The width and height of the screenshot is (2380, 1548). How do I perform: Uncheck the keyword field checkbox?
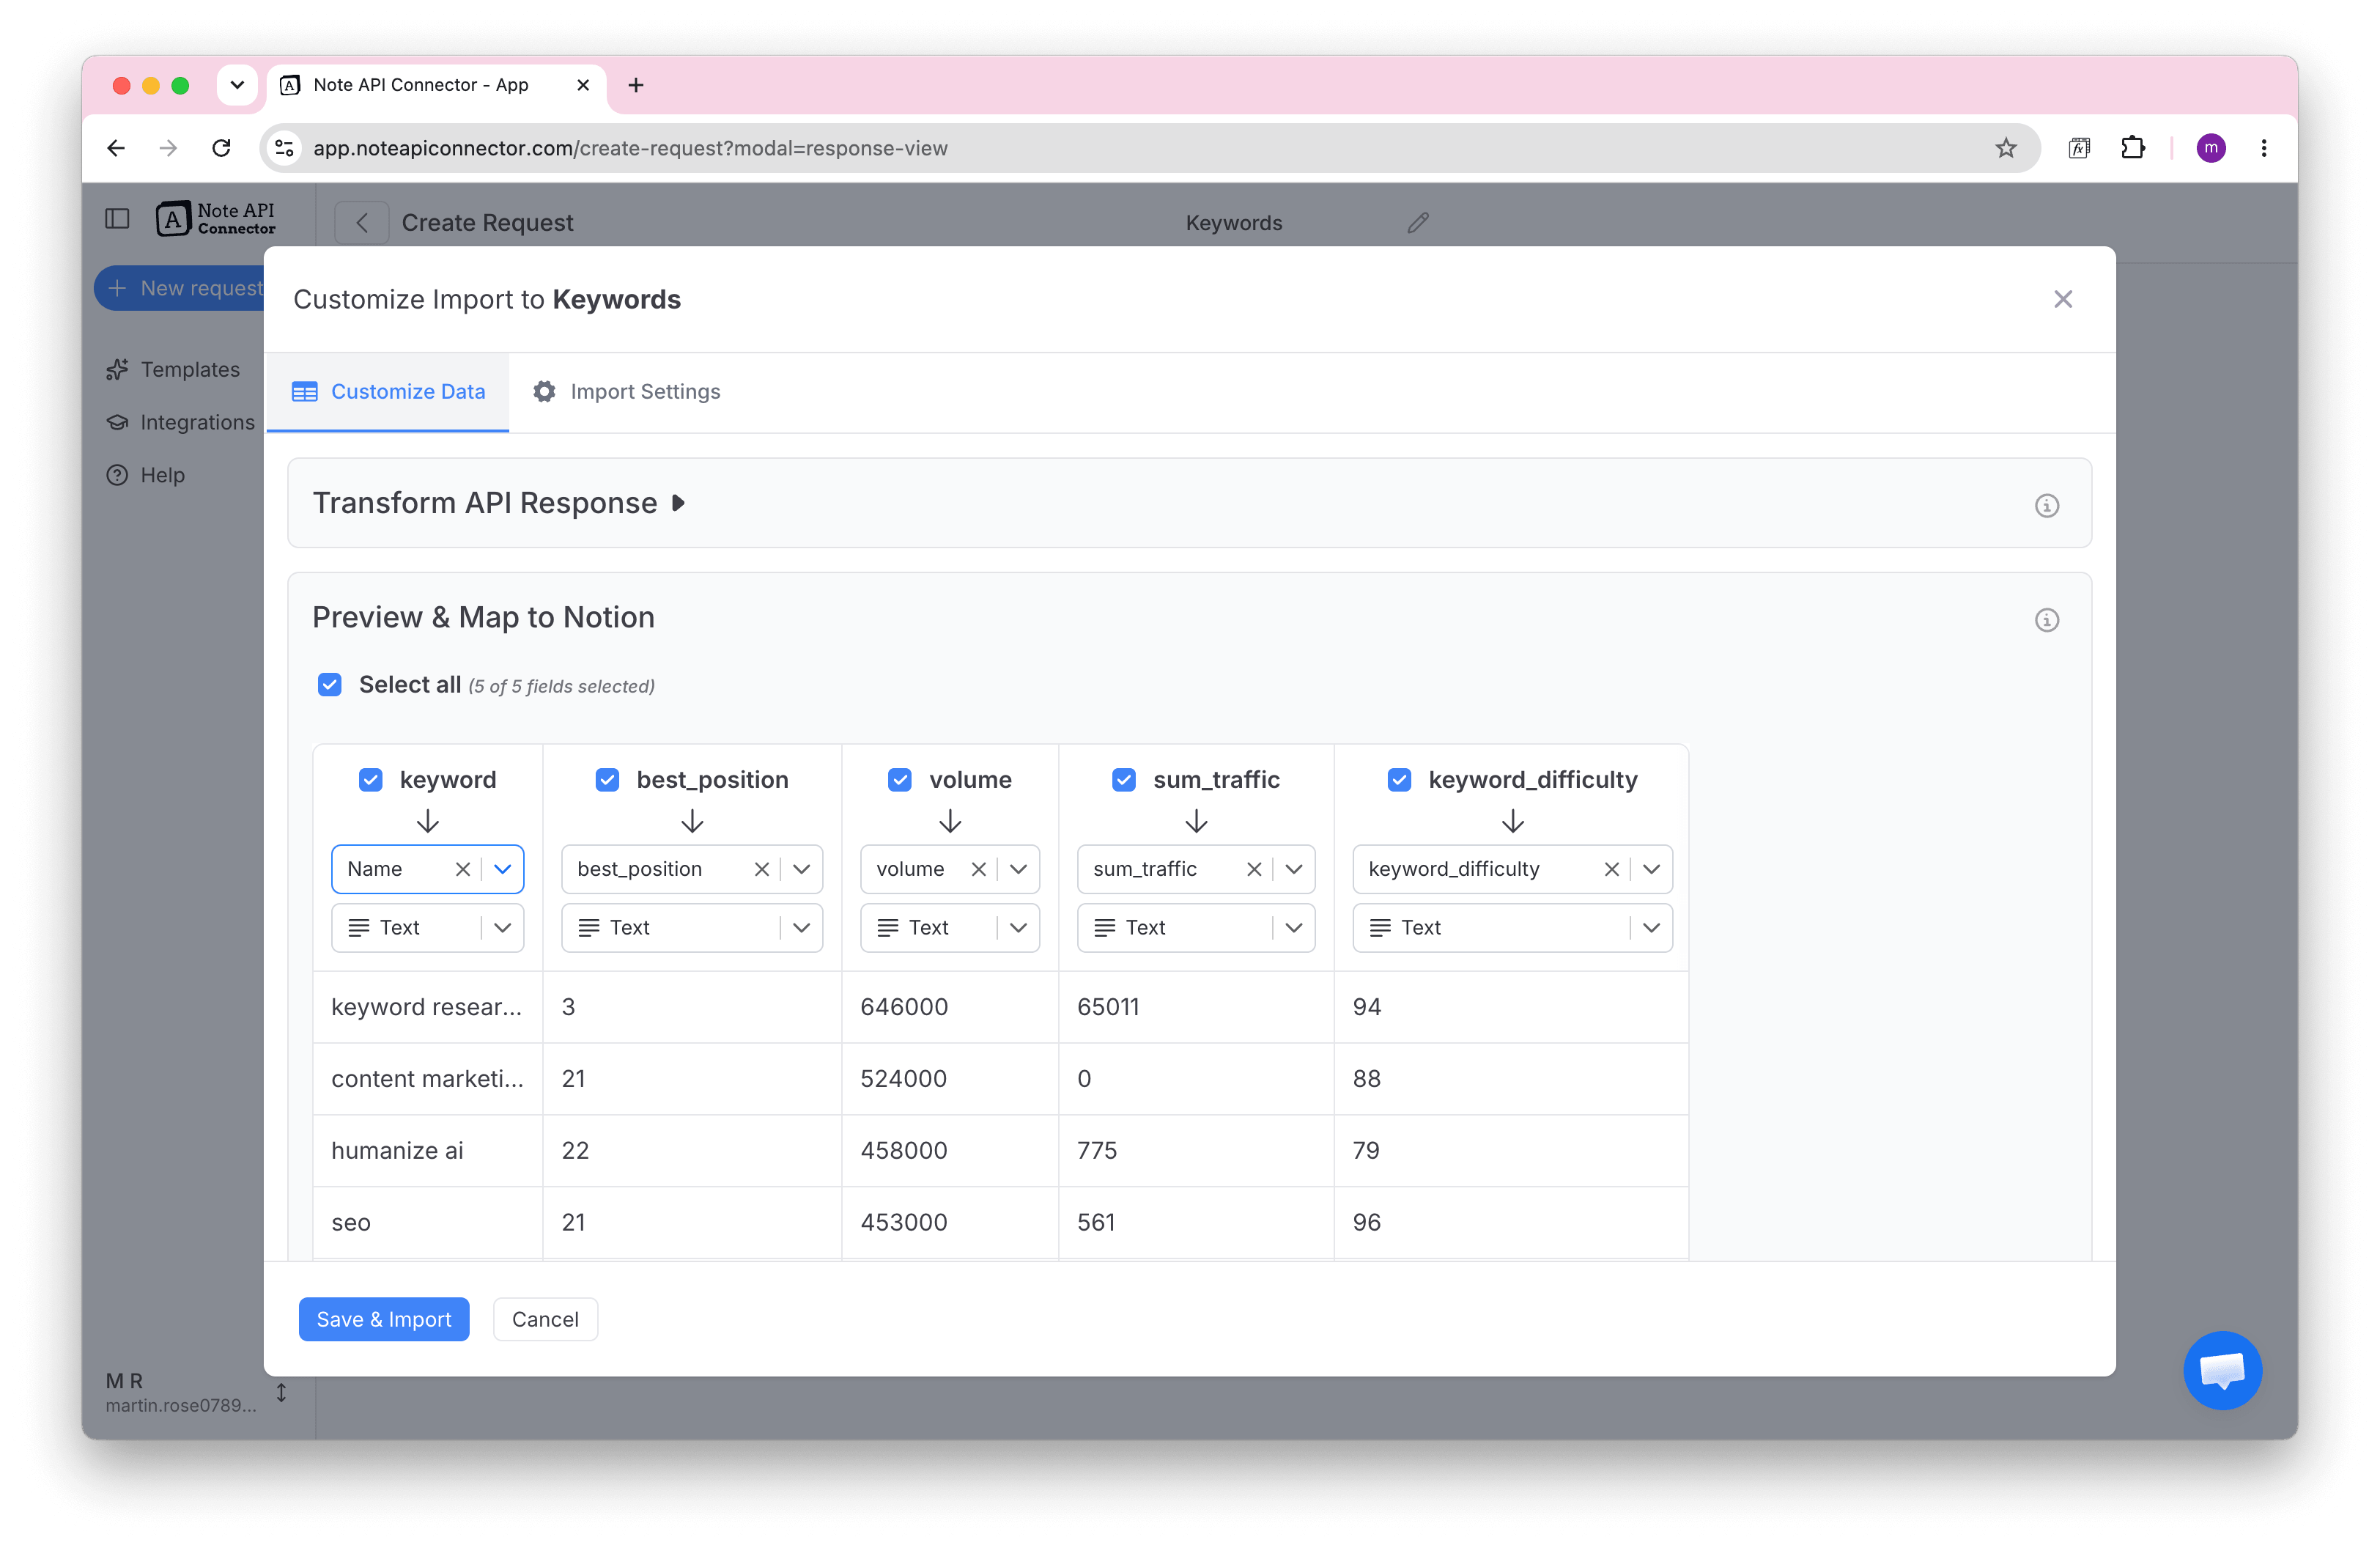point(371,780)
